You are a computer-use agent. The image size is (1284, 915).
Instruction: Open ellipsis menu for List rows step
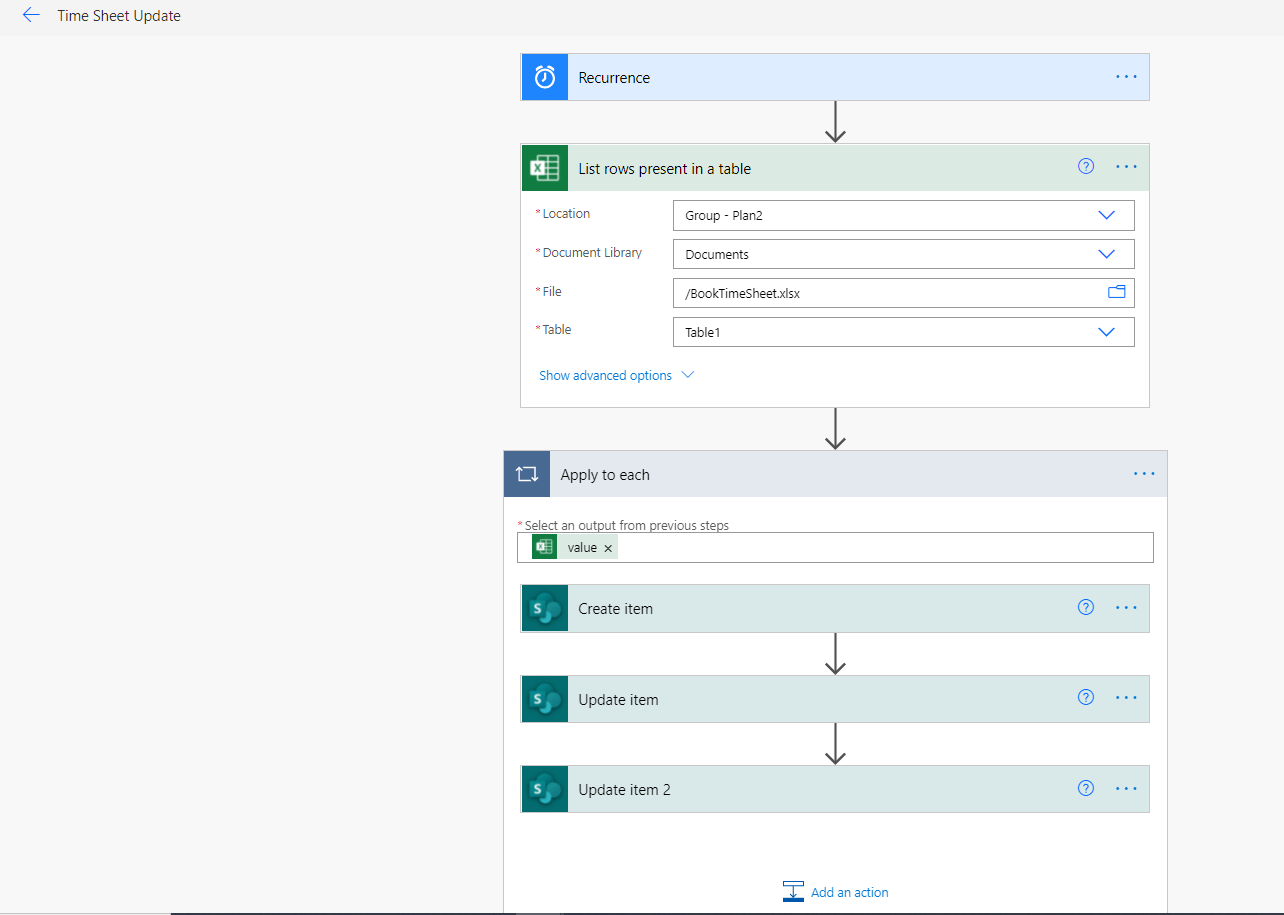pos(1127,167)
